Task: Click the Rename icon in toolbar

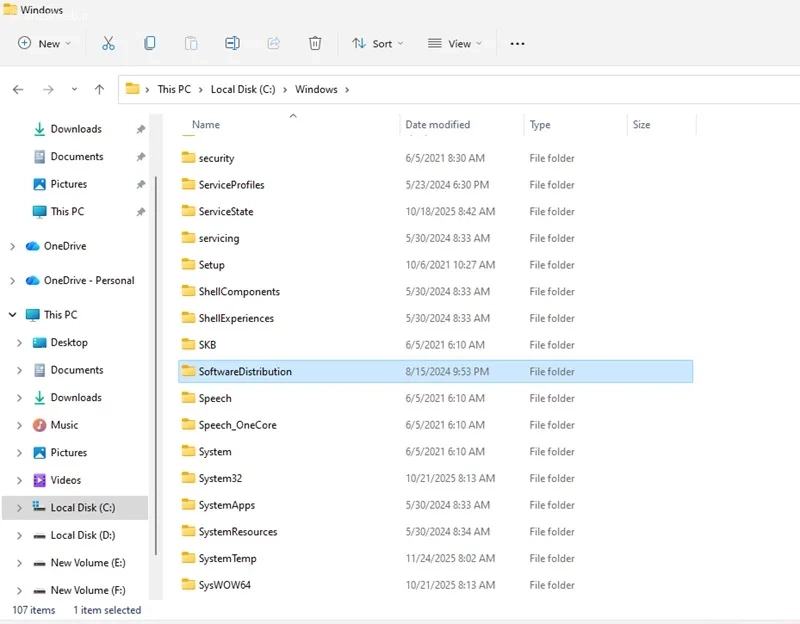Action: pyautogui.click(x=232, y=43)
